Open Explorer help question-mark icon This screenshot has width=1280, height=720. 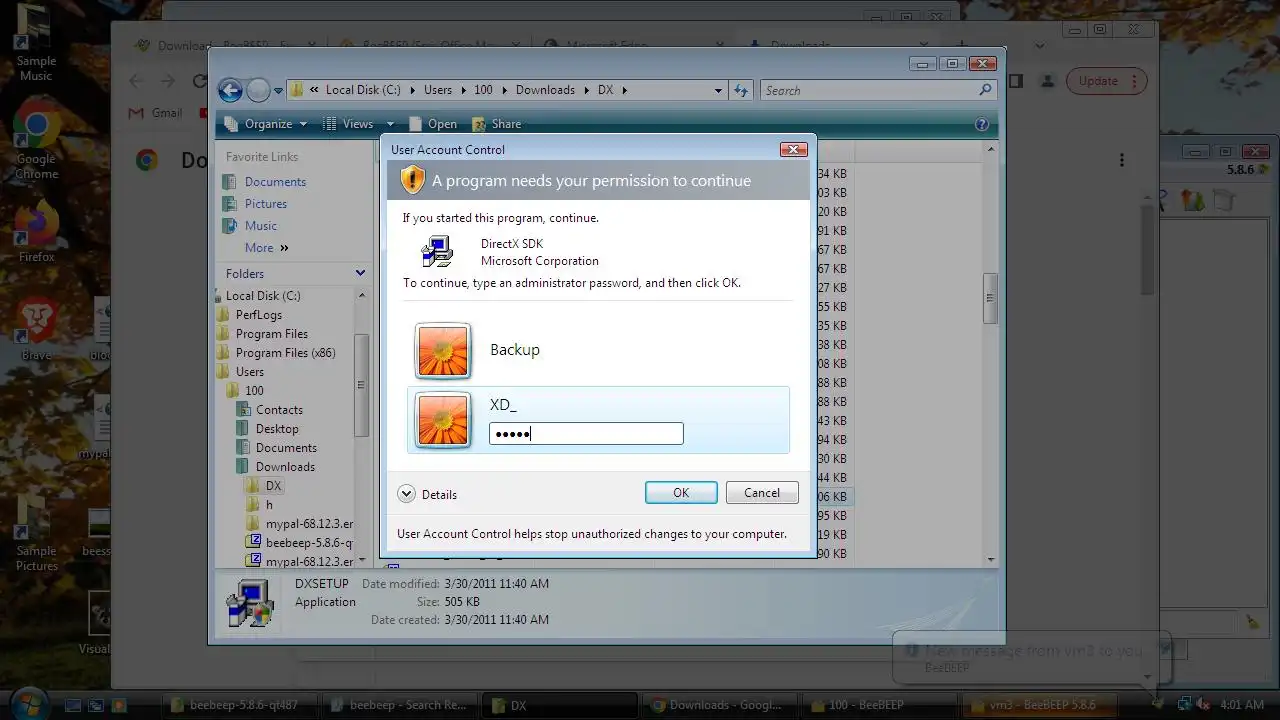982,124
